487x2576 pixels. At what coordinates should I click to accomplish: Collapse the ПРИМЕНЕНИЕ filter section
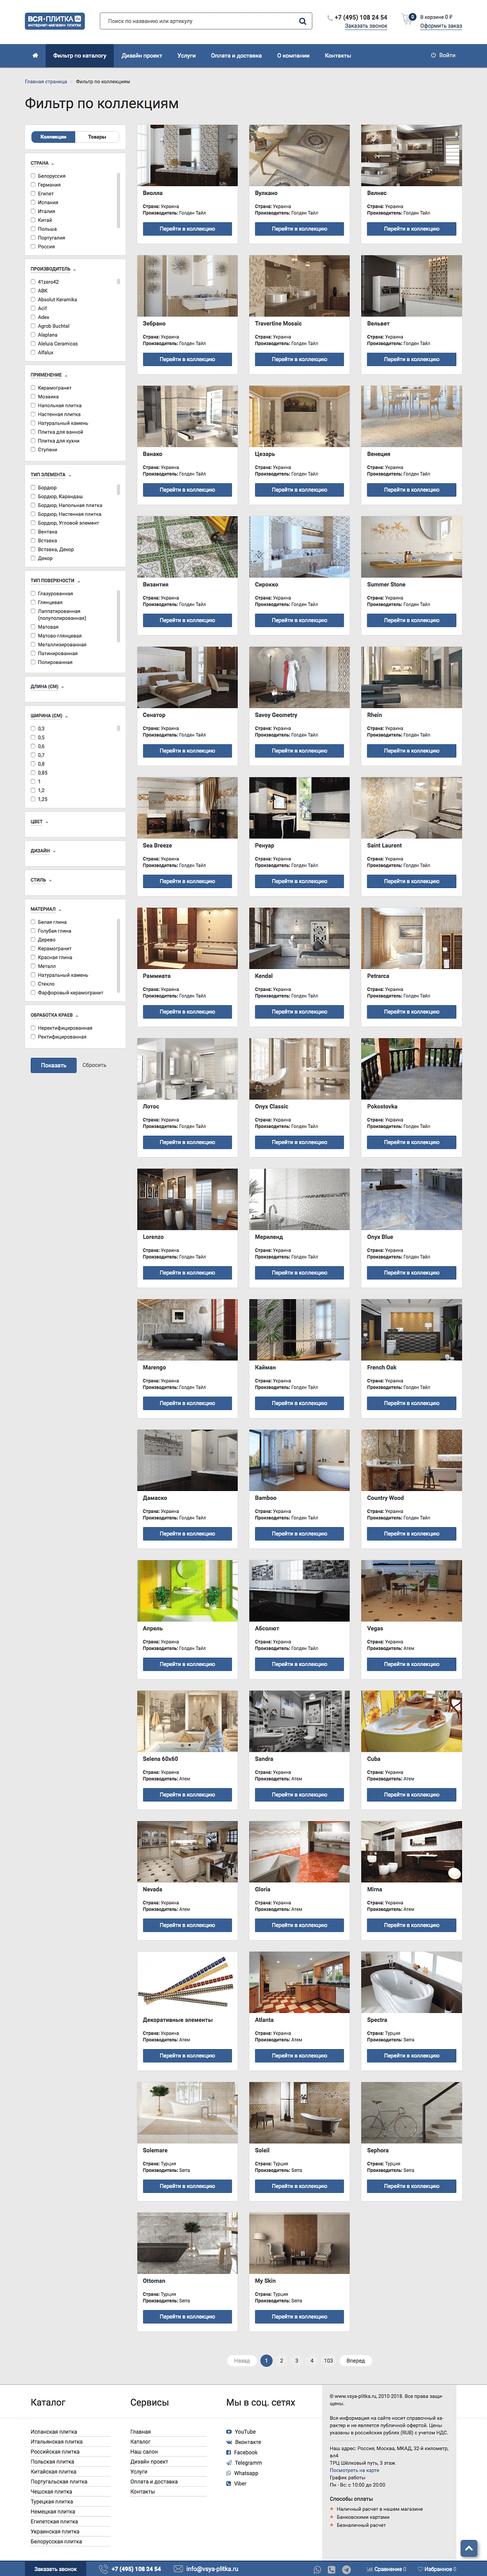[49, 375]
